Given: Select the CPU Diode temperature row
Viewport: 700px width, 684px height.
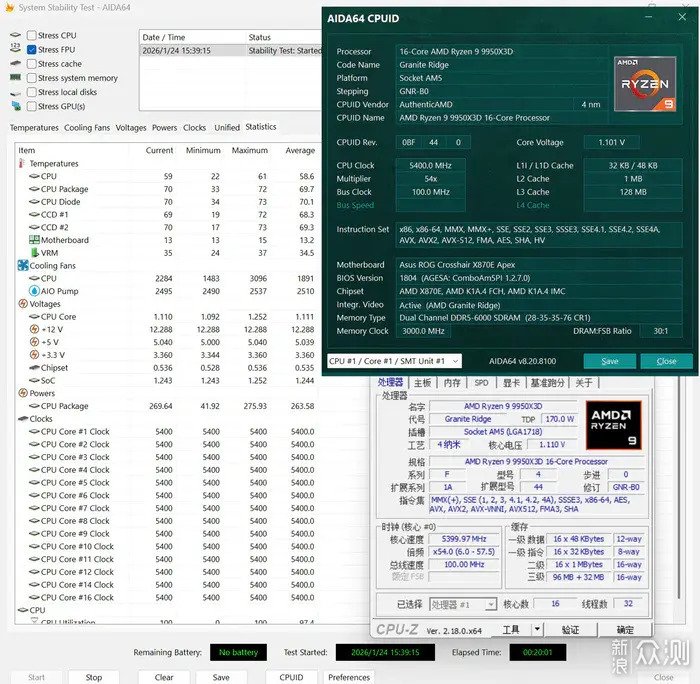Looking at the screenshot, I should [167, 202].
